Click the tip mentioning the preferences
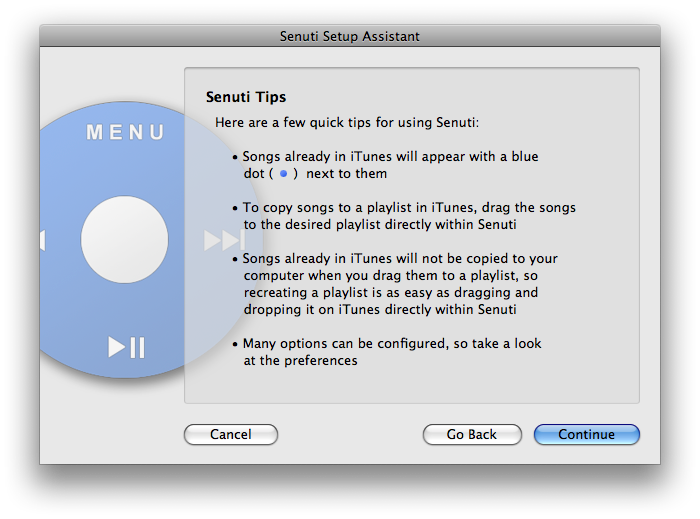This screenshot has width=700, height=519. click(x=392, y=351)
